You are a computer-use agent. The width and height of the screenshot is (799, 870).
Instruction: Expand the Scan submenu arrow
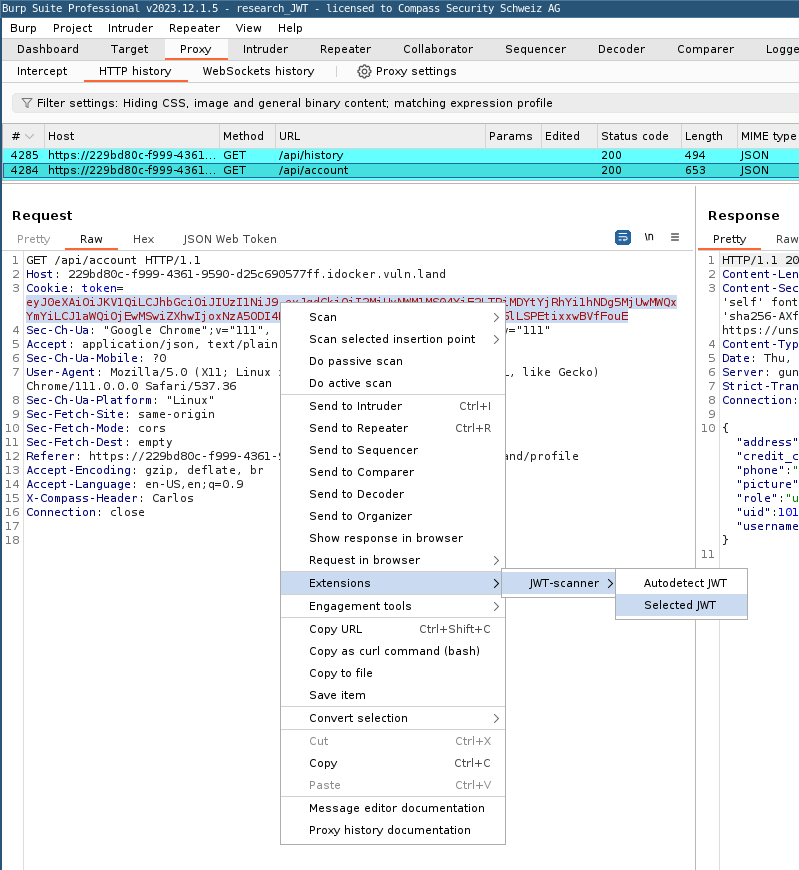496,317
